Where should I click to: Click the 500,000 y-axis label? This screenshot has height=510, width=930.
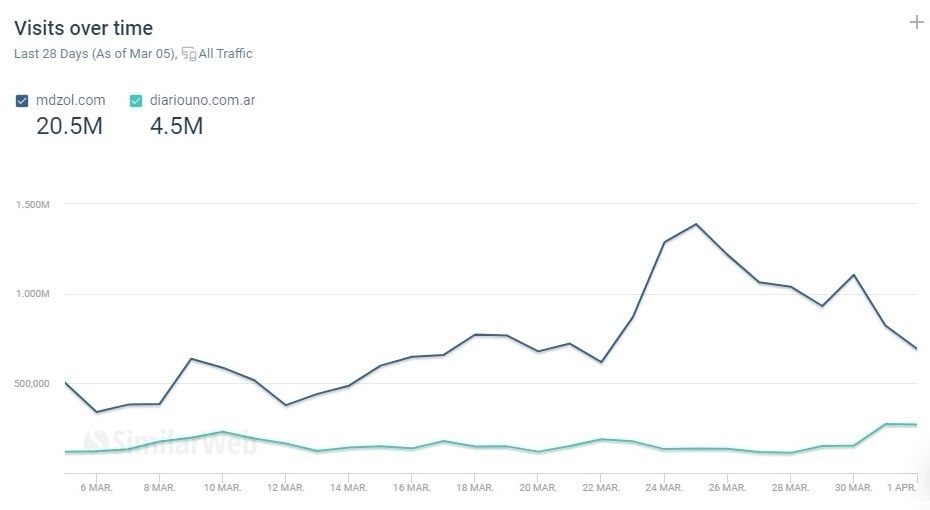[32, 384]
